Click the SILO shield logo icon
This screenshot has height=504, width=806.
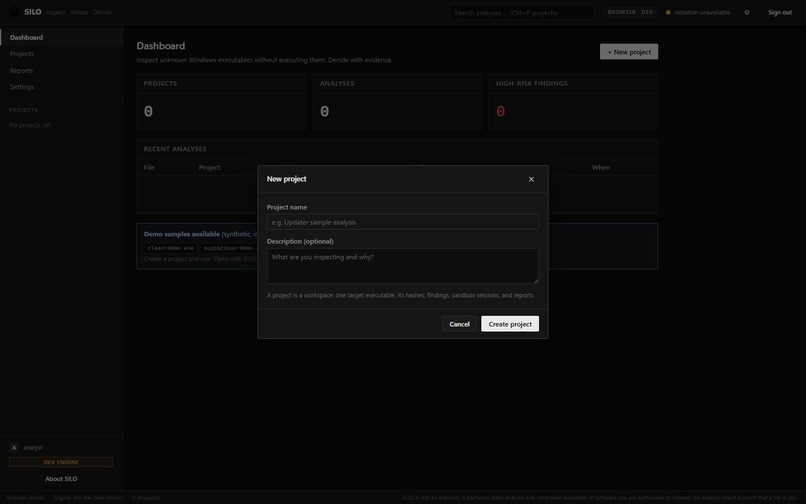(x=14, y=12)
